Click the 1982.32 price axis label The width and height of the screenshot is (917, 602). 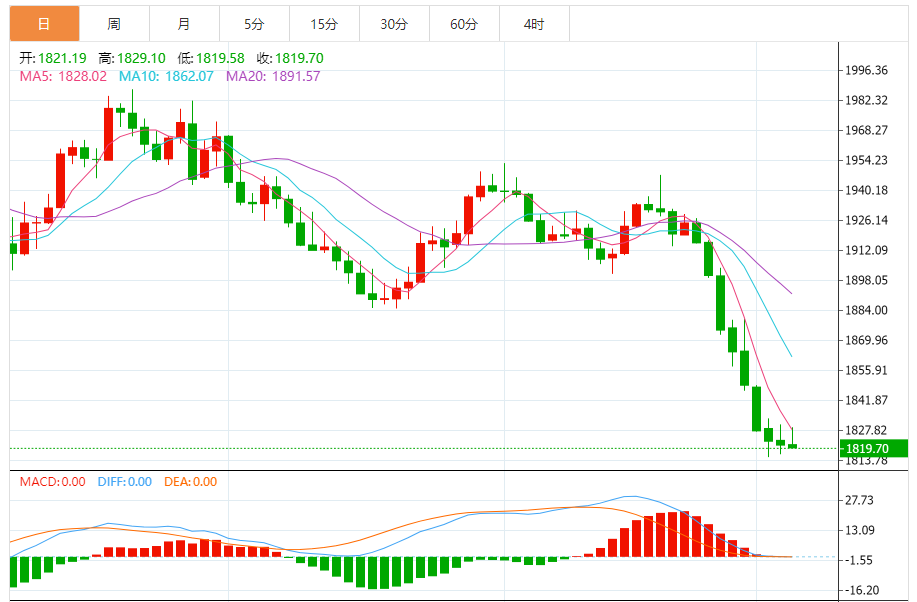tap(867, 100)
